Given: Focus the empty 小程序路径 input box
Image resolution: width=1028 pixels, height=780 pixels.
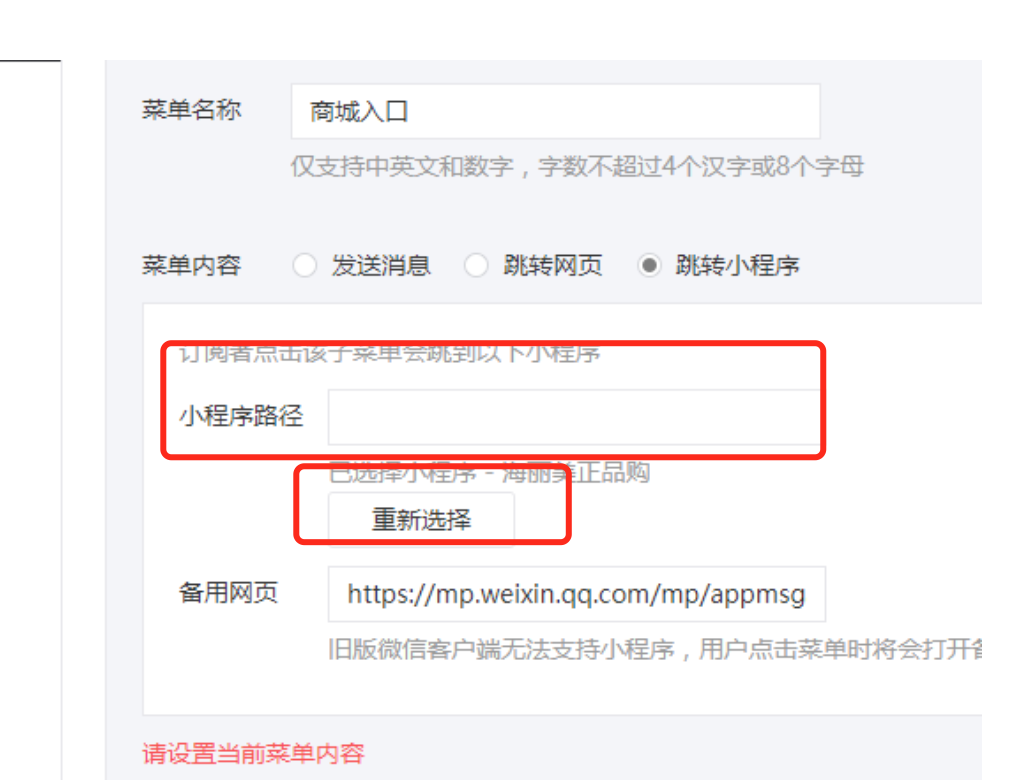Looking at the screenshot, I should 574,418.
